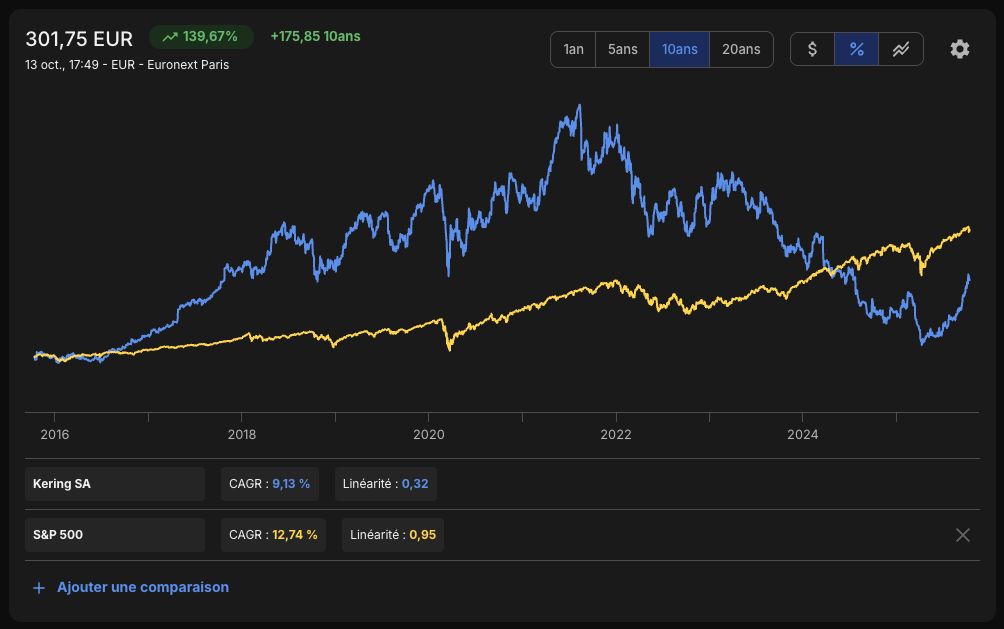
Task: Click the 2018 axis label
Action: click(x=241, y=434)
